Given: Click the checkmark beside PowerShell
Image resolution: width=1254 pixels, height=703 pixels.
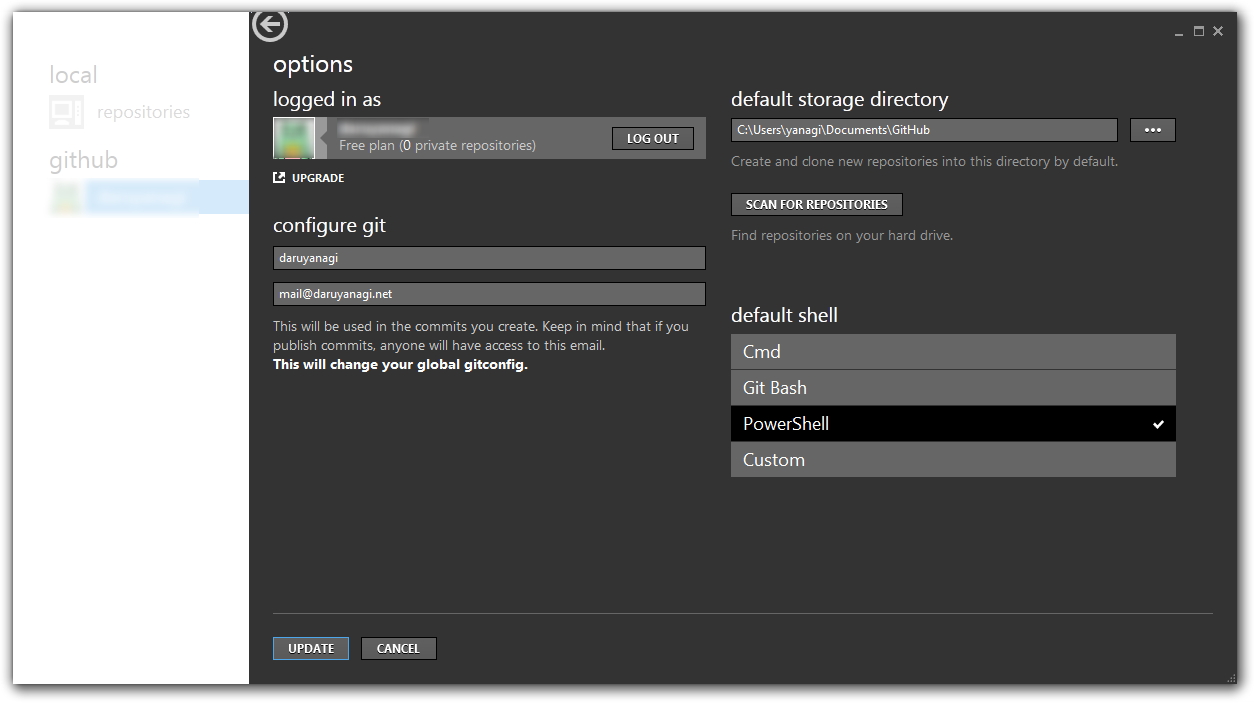Looking at the screenshot, I should [1158, 424].
